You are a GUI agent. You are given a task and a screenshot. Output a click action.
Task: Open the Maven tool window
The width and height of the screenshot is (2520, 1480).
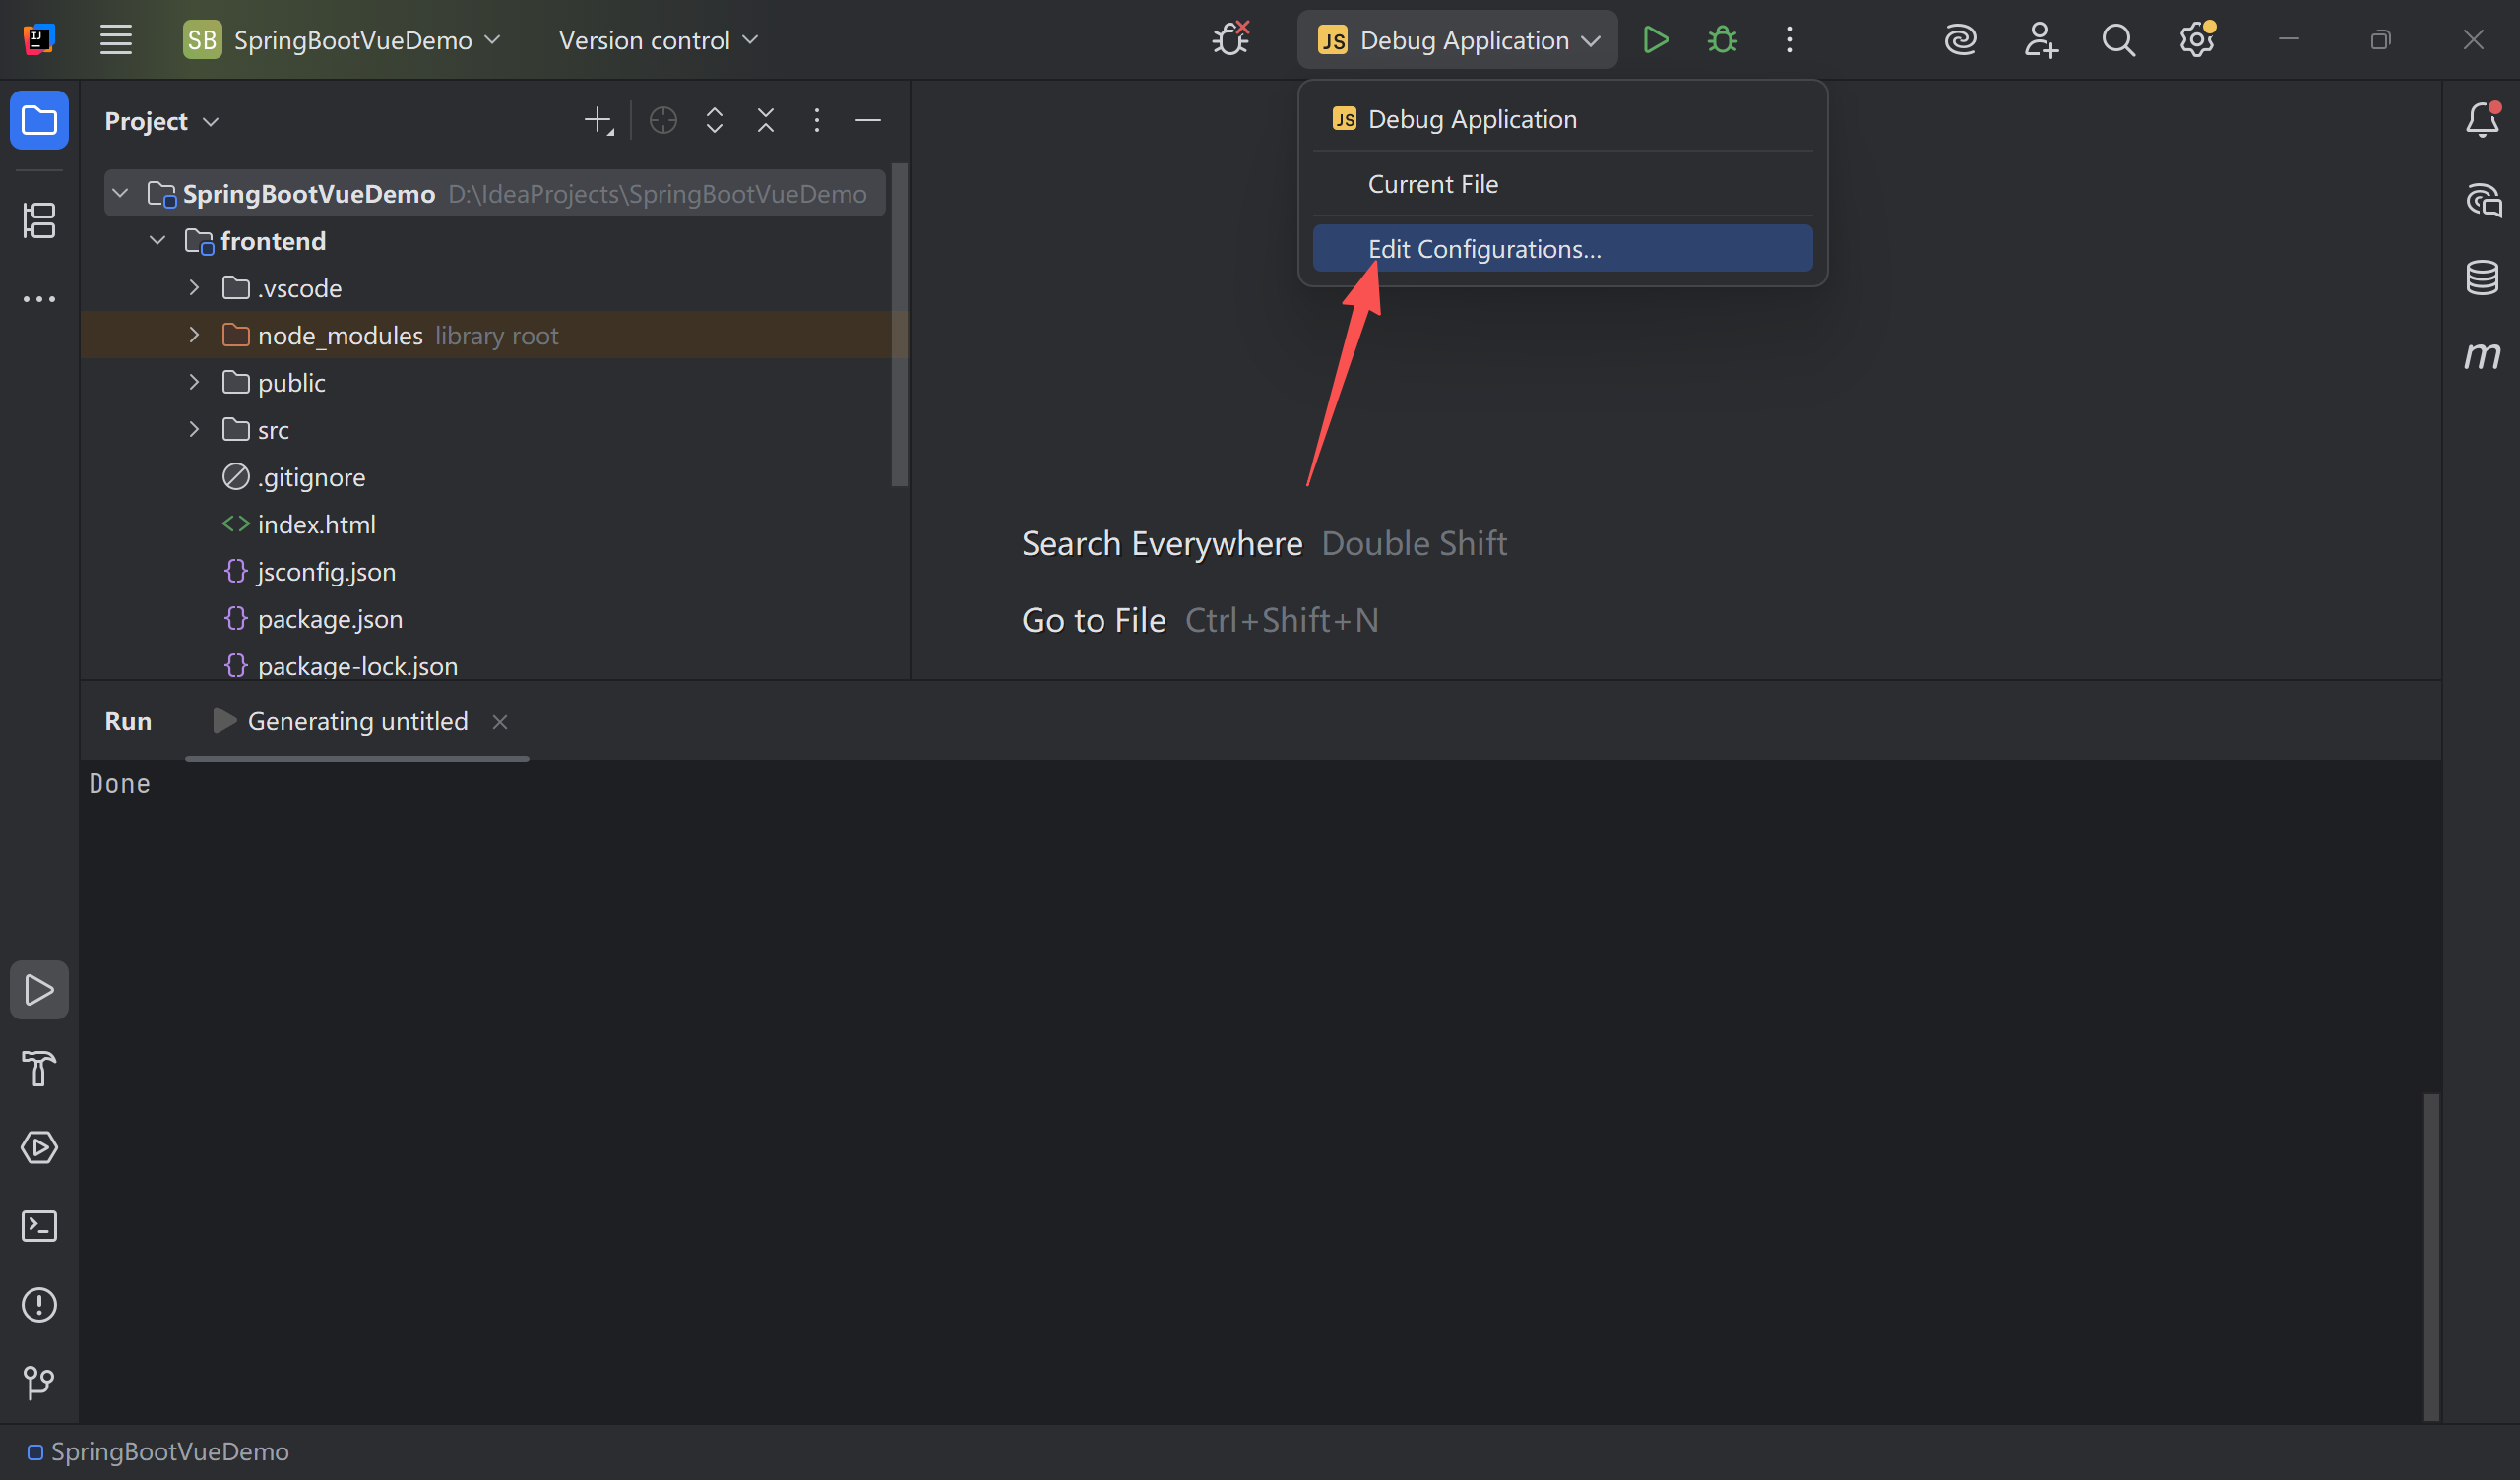pyautogui.click(x=2482, y=355)
